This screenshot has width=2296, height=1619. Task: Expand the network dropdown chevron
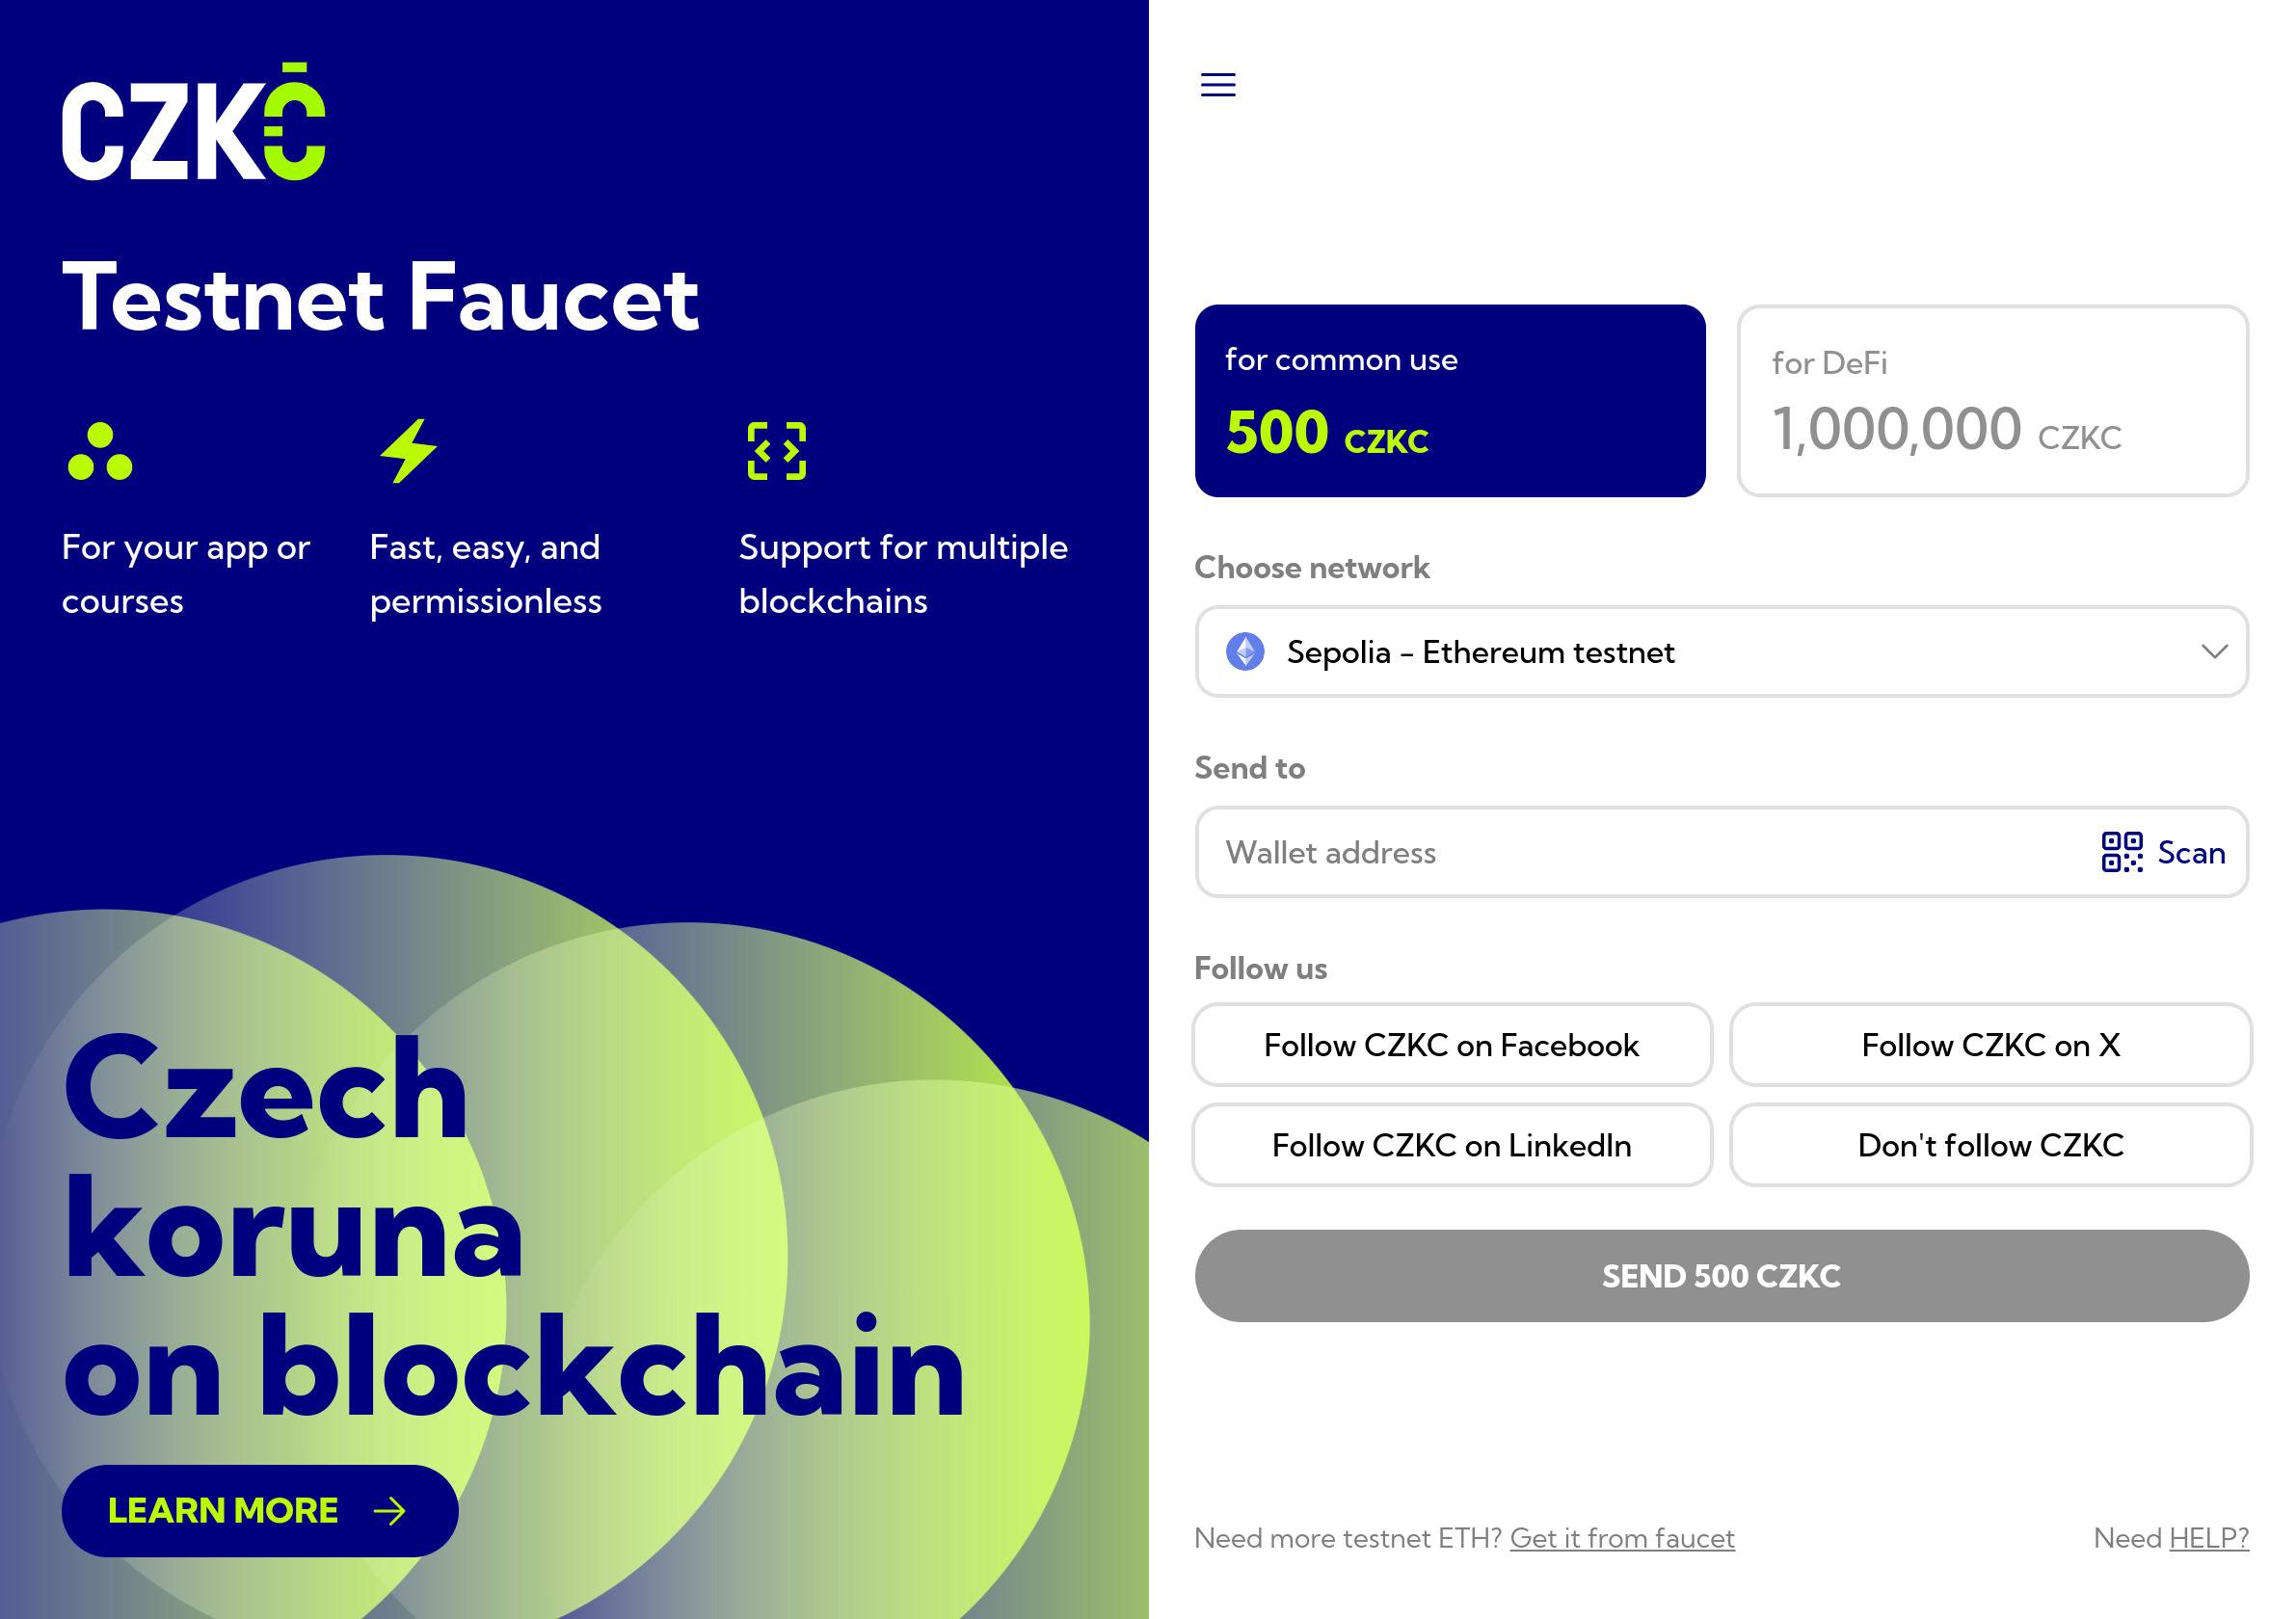coord(2214,652)
